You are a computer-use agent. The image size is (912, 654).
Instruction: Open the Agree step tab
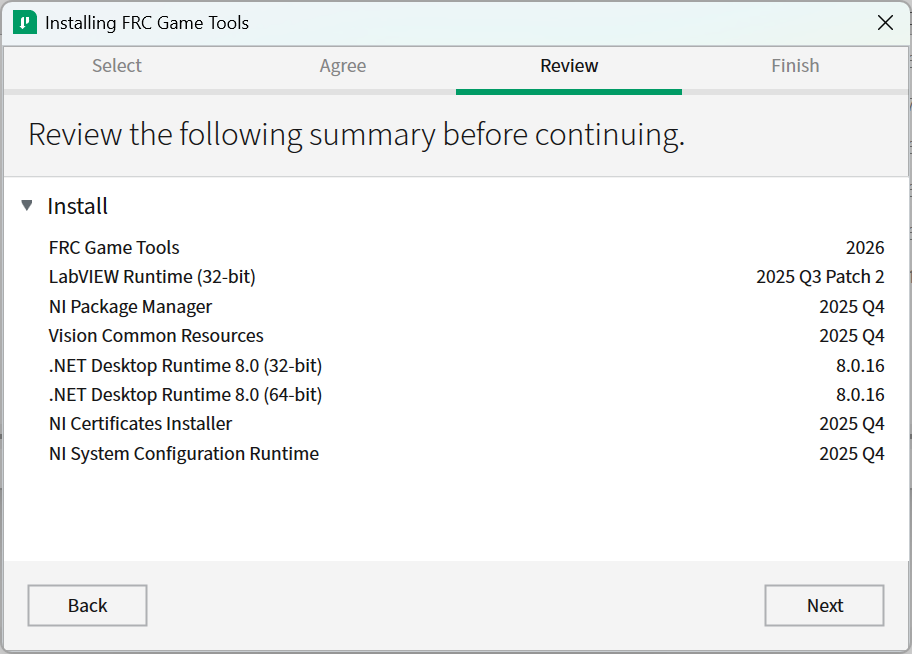342,66
